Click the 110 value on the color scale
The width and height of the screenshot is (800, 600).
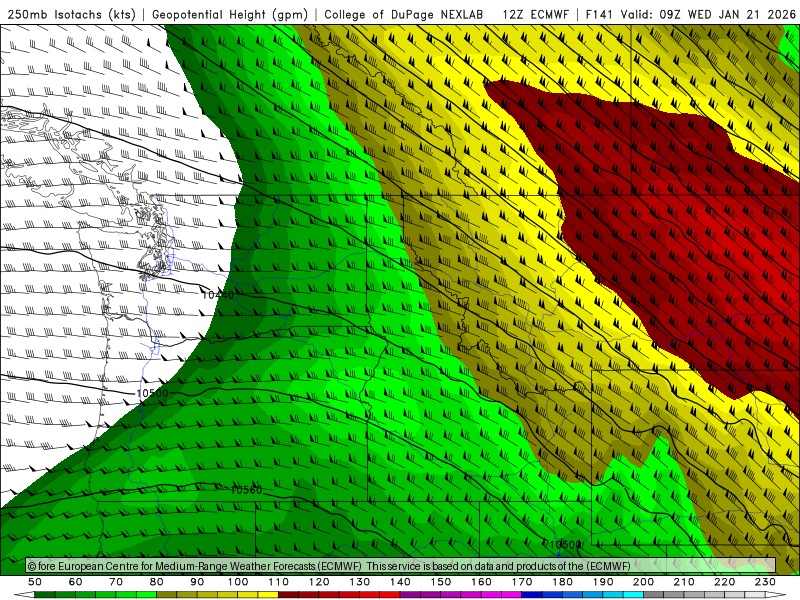tap(279, 582)
